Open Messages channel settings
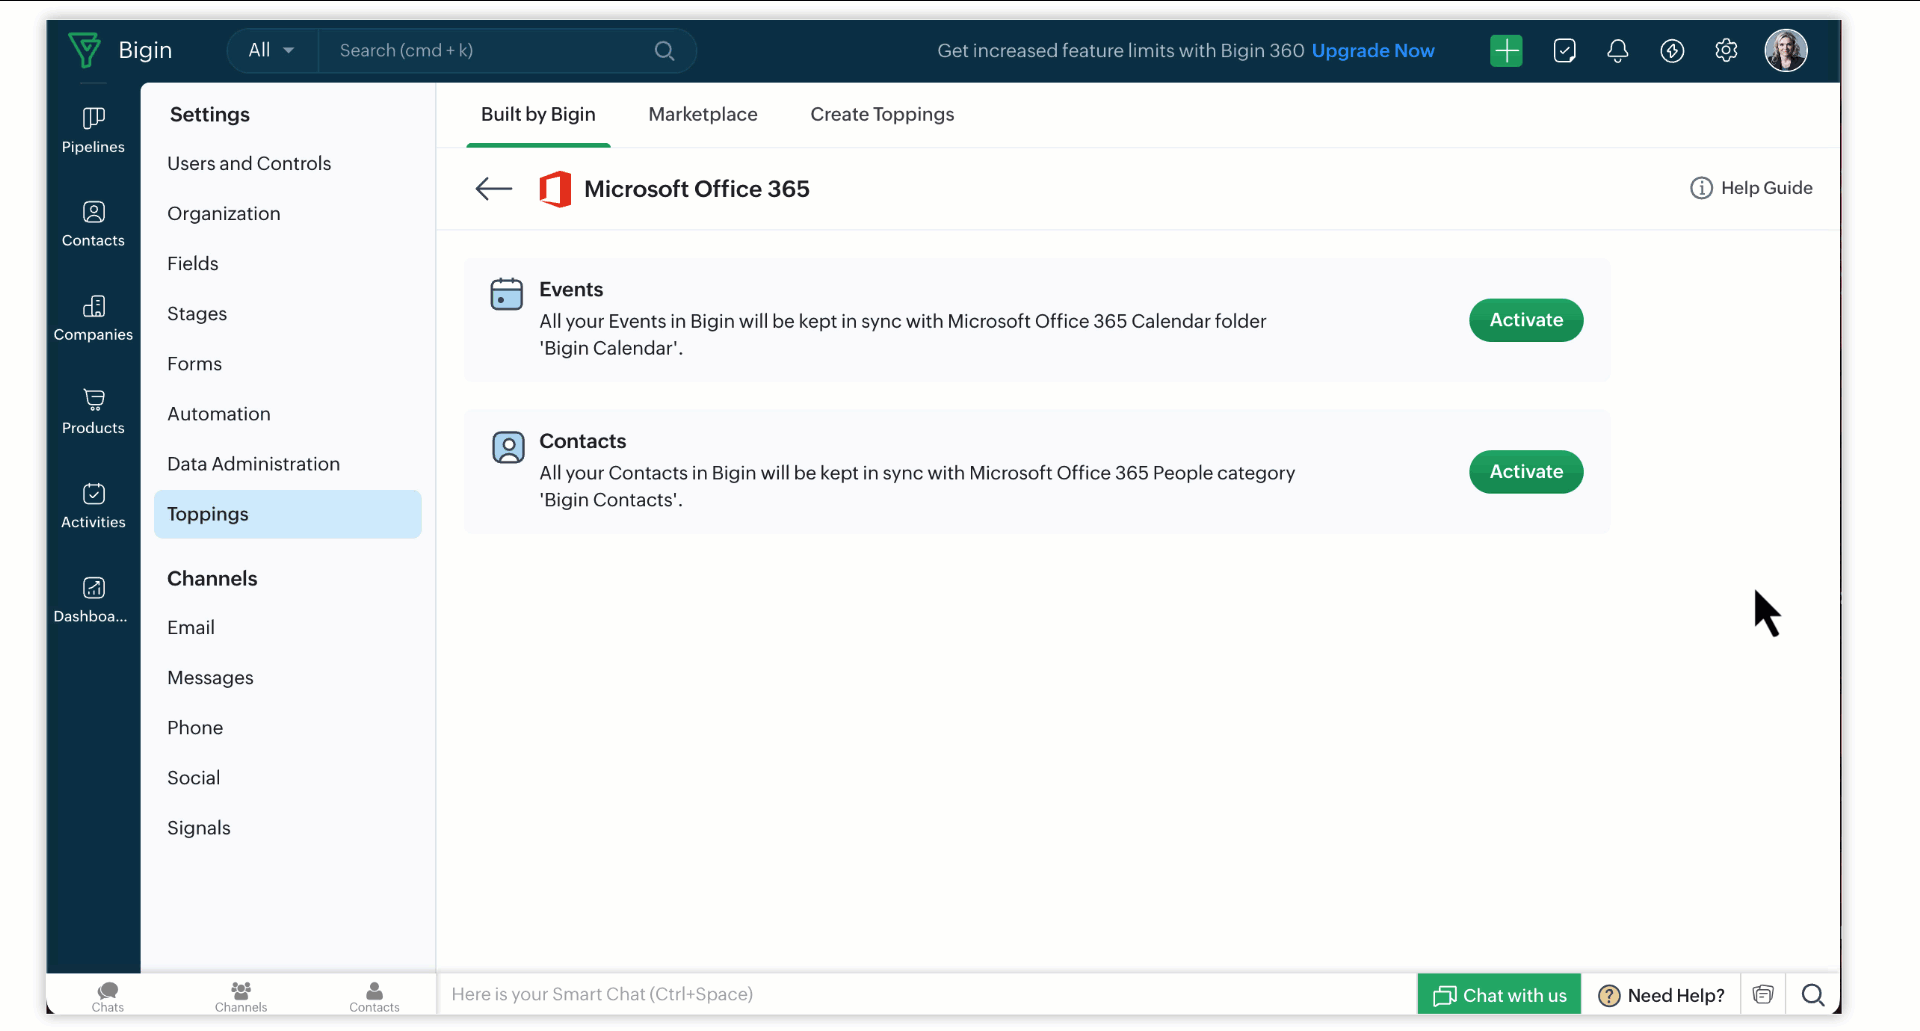The width and height of the screenshot is (1920, 1031). (211, 677)
